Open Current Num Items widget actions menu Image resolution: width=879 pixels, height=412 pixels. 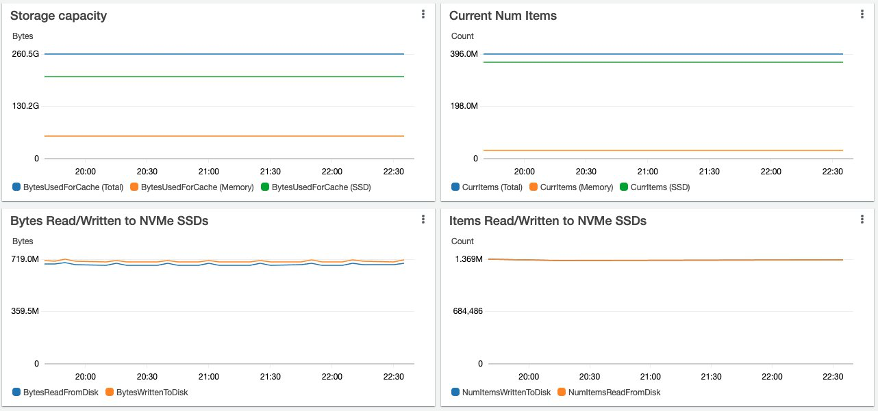click(862, 15)
